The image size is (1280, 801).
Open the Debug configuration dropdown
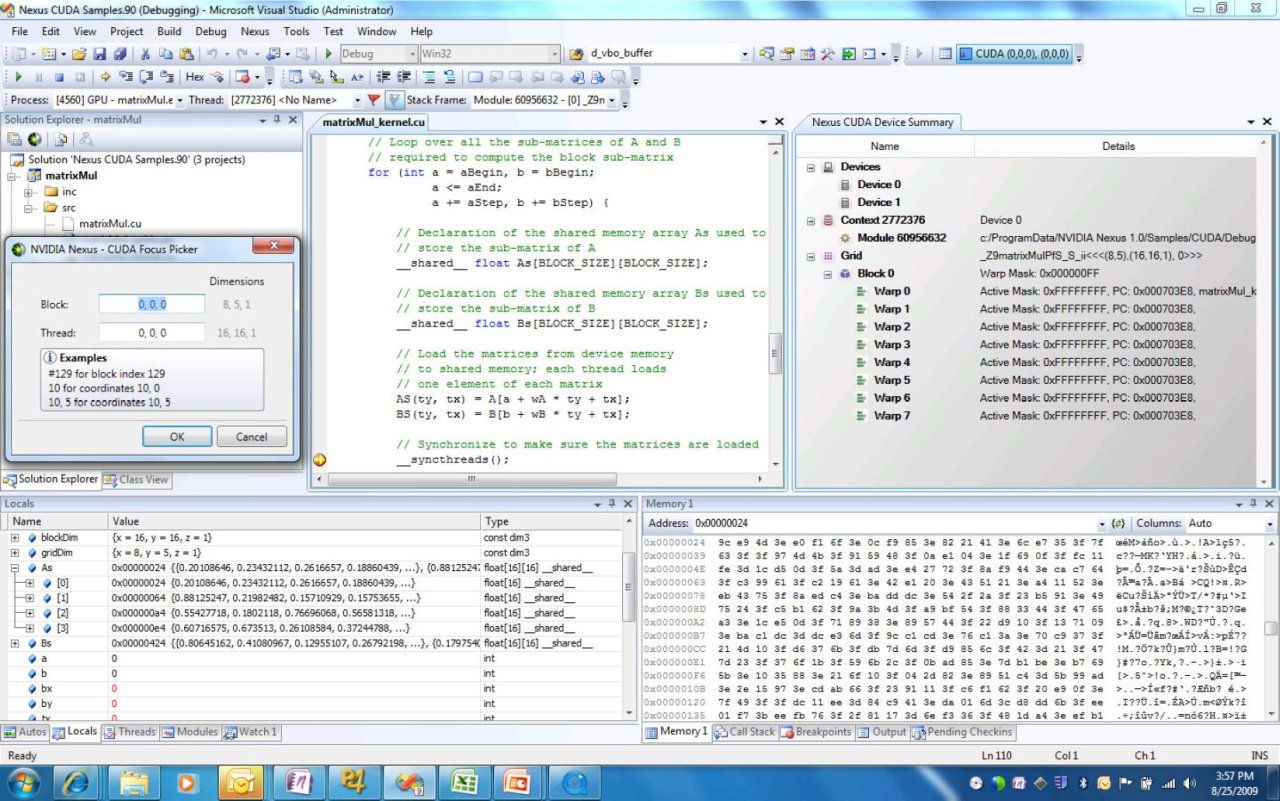pos(411,54)
